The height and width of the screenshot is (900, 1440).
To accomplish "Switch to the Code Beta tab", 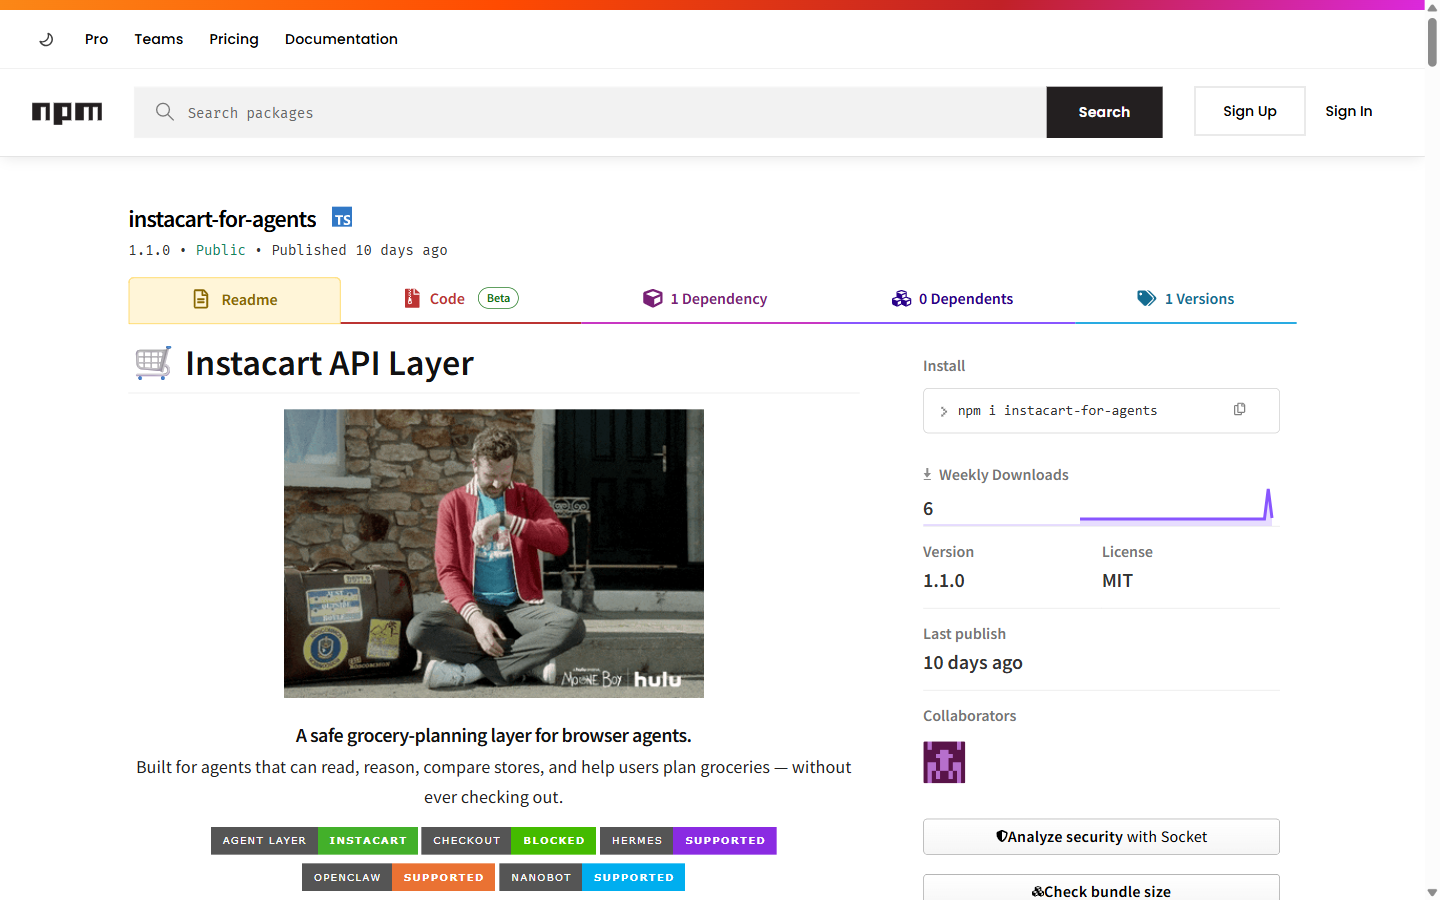I will pyautogui.click(x=461, y=299).
